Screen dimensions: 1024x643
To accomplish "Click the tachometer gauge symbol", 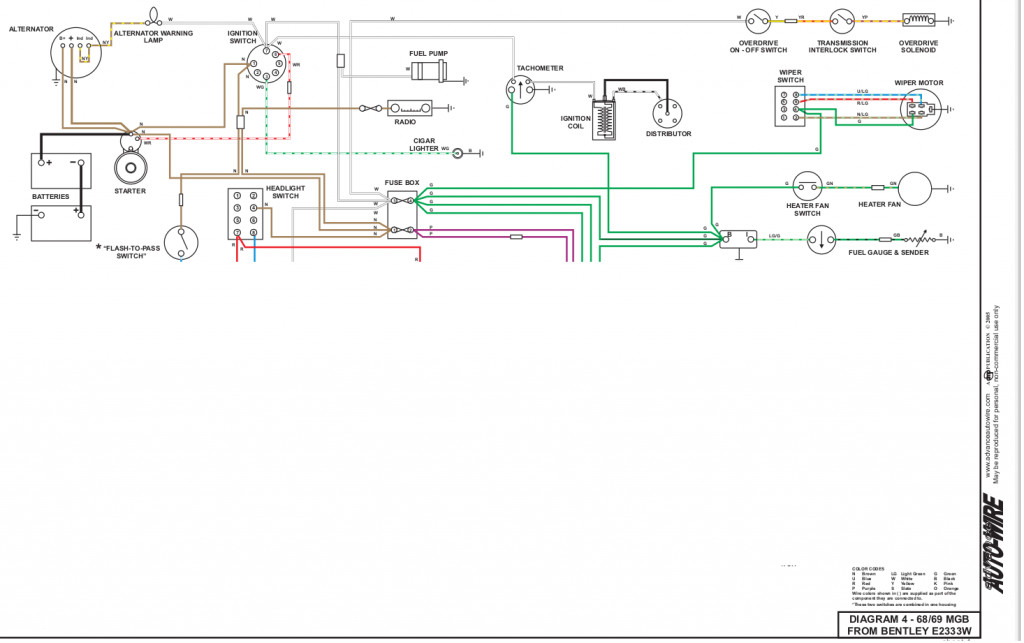I will (520, 88).
